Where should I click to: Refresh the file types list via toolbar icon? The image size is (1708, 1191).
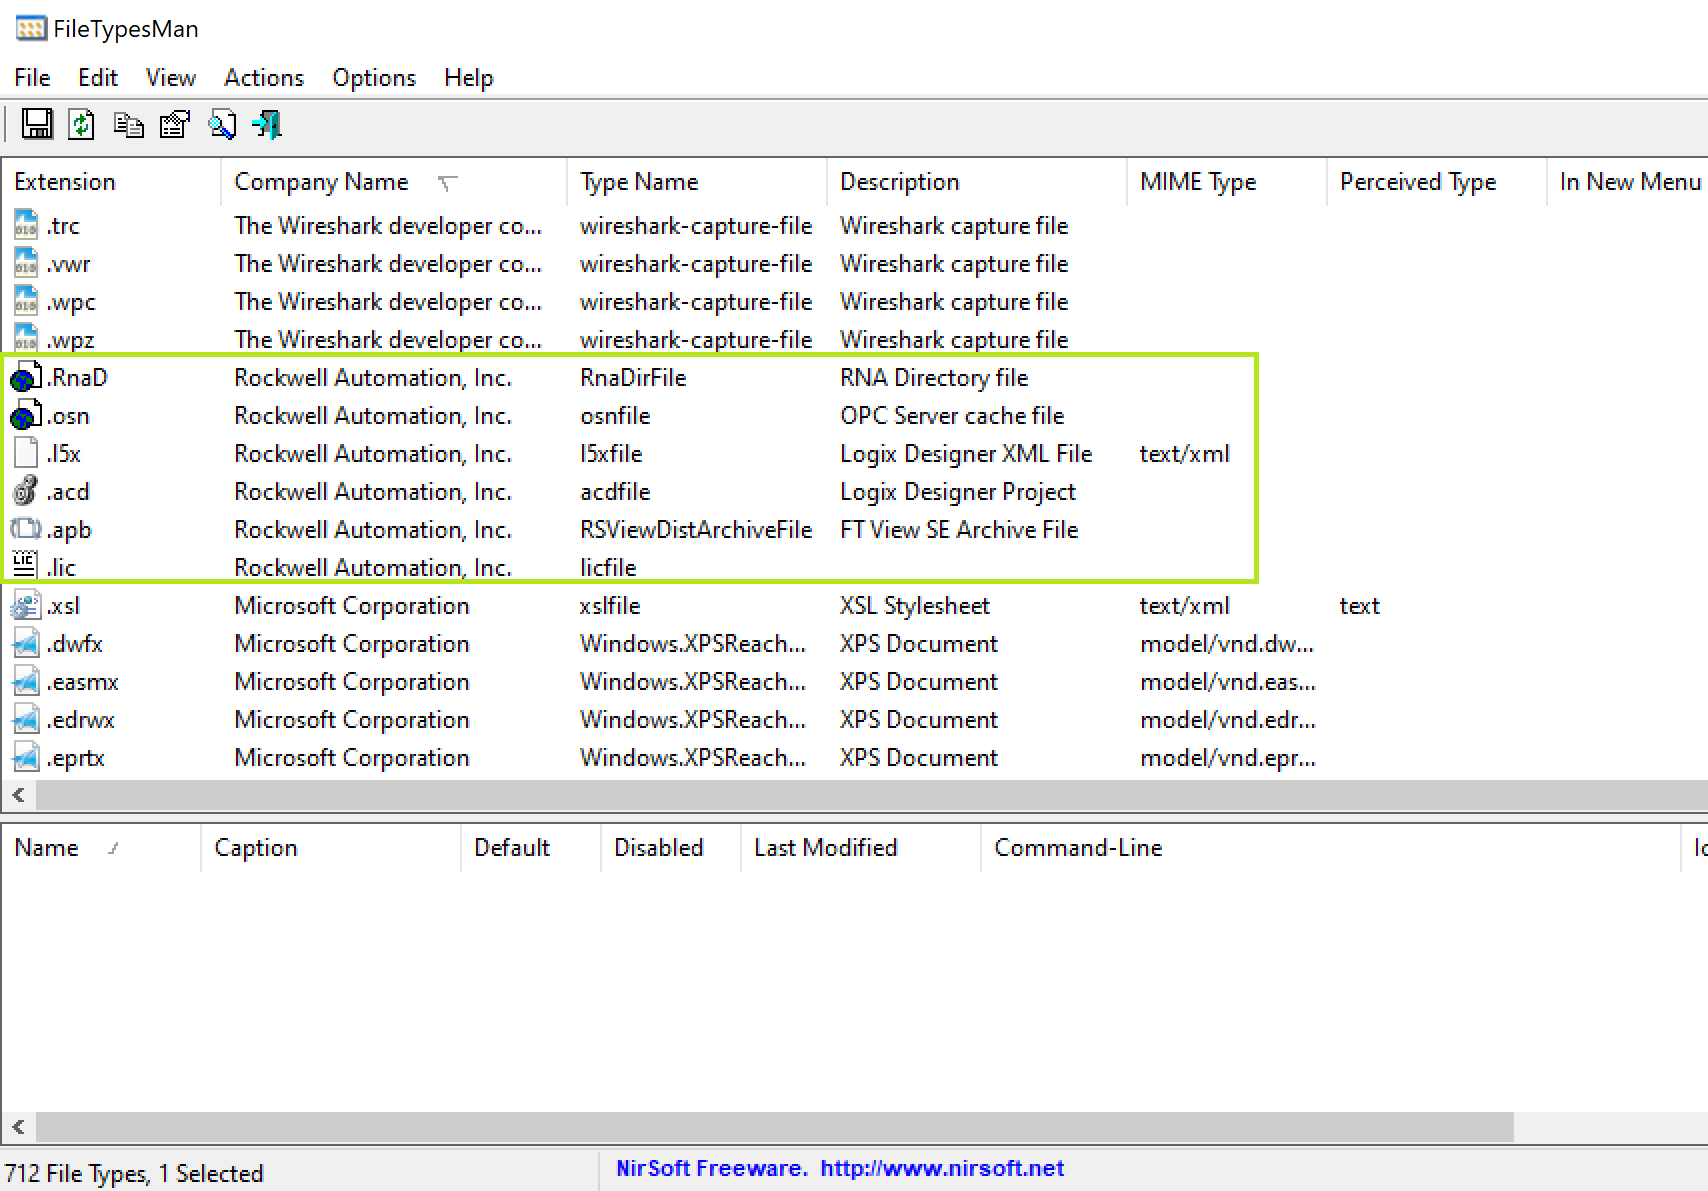coord(81,124)
